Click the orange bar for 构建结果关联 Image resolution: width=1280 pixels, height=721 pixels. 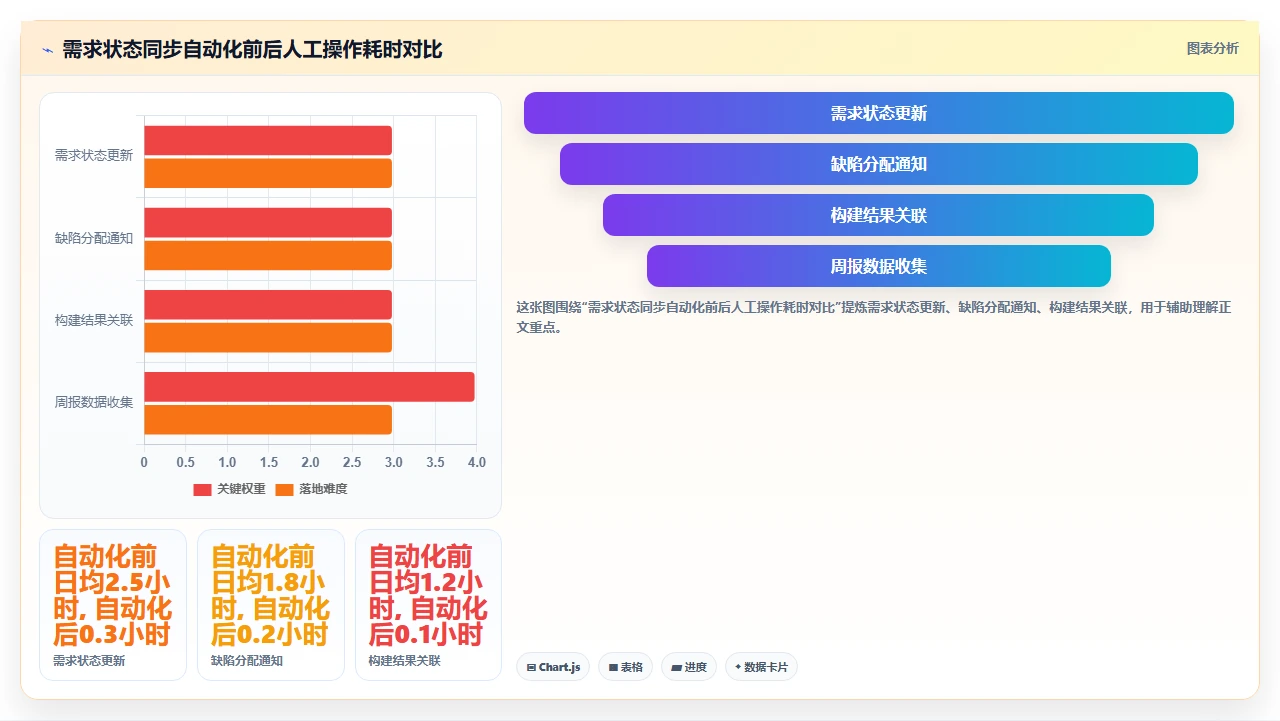click(268, 338)
